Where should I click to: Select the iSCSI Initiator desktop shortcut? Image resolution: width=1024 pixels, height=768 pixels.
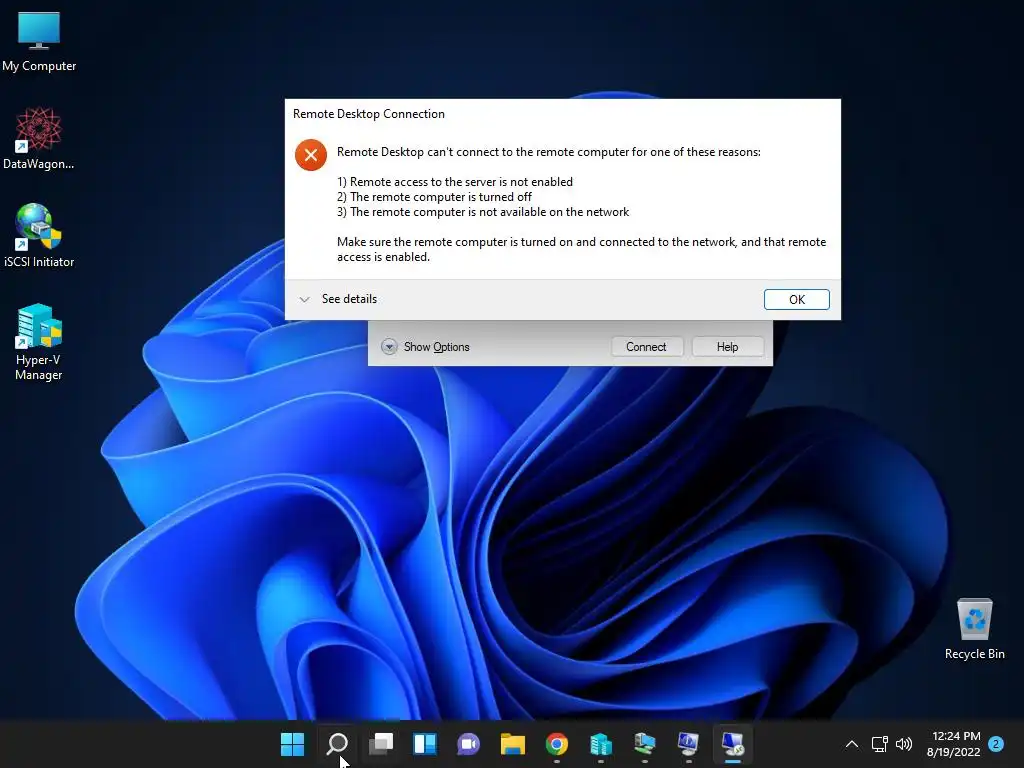pos(39,236)
